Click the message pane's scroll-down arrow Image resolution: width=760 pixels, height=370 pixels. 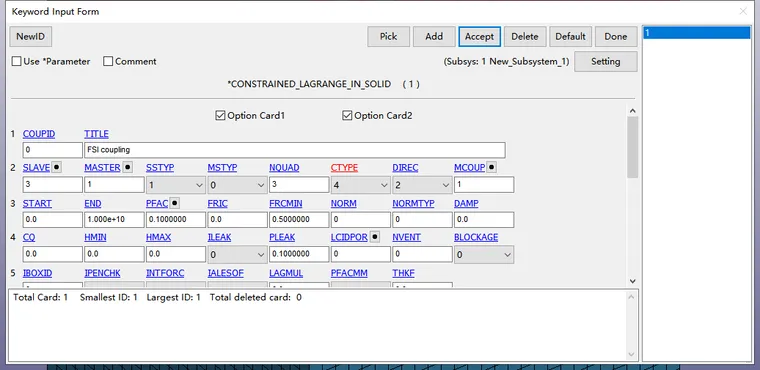631,355
